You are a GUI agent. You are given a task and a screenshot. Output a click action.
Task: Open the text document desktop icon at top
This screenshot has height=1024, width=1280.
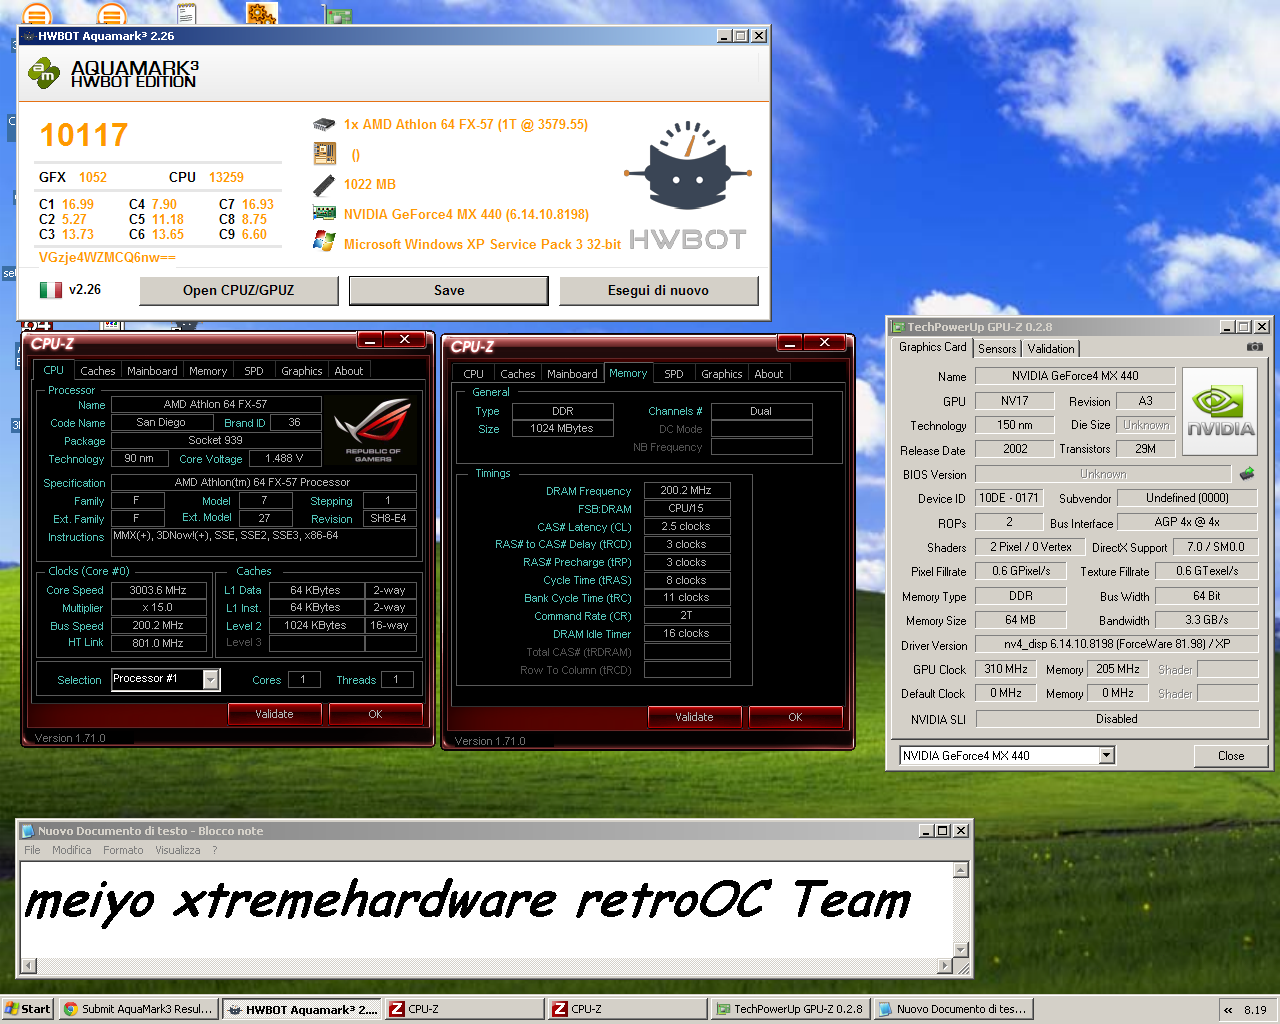click(186, 13)
